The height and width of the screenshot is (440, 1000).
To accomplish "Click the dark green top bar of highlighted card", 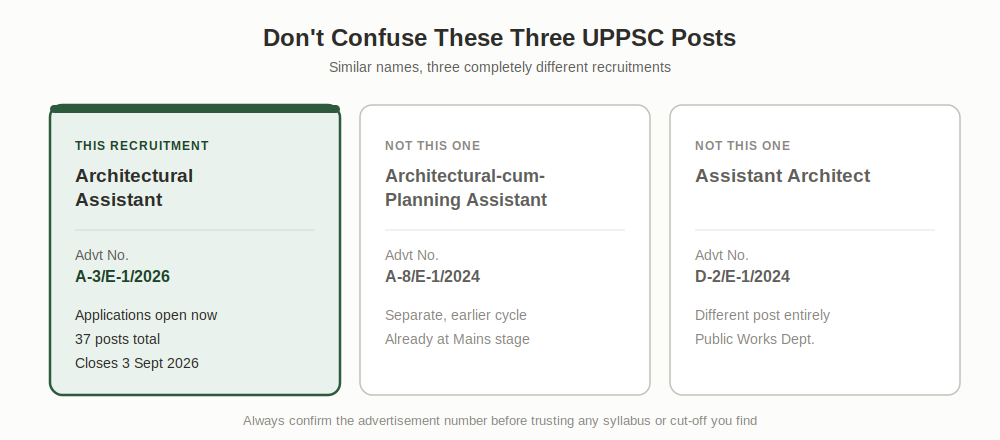I will pos(195,108).
